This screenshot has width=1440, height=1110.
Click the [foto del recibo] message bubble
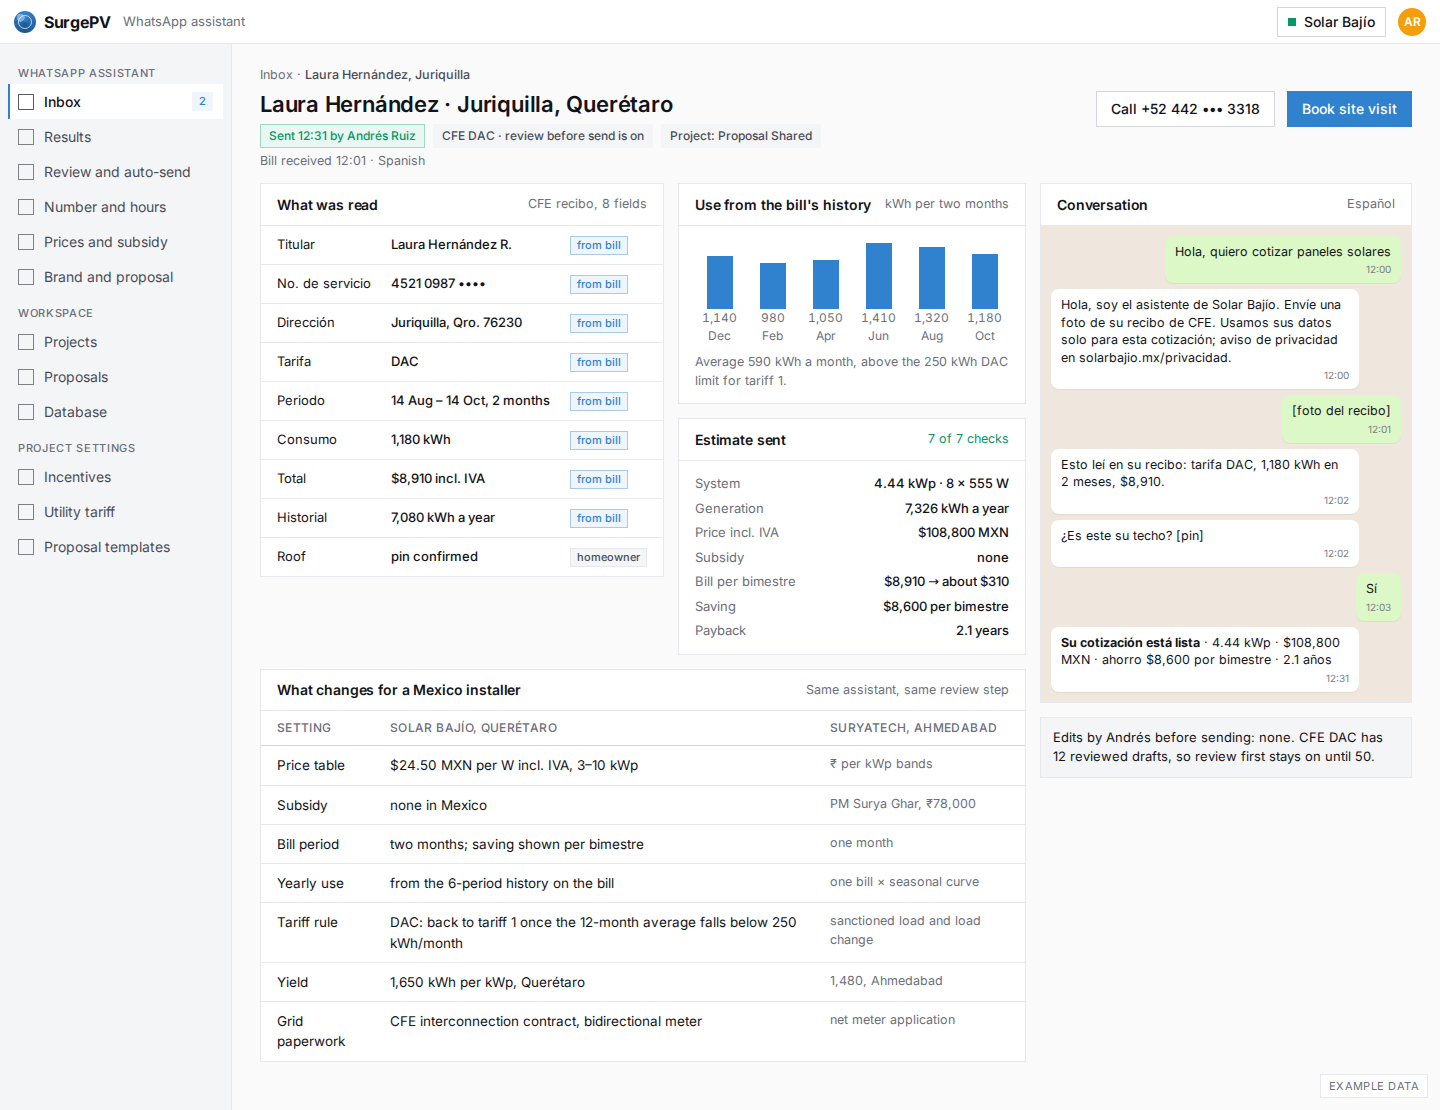pos(1341,420)
